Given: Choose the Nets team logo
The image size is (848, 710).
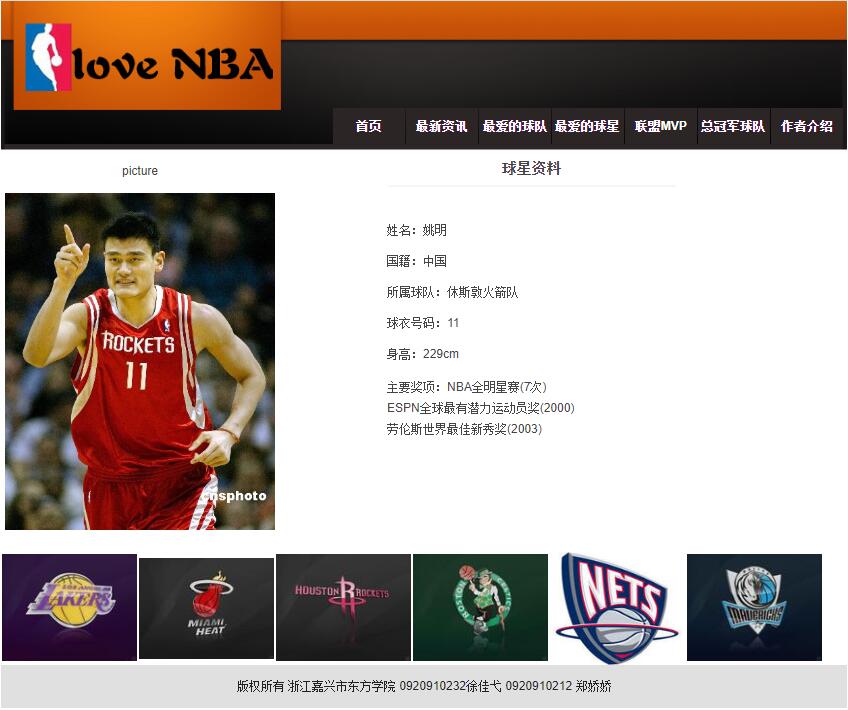Looking at the screenshot, I should click(616, 607).
